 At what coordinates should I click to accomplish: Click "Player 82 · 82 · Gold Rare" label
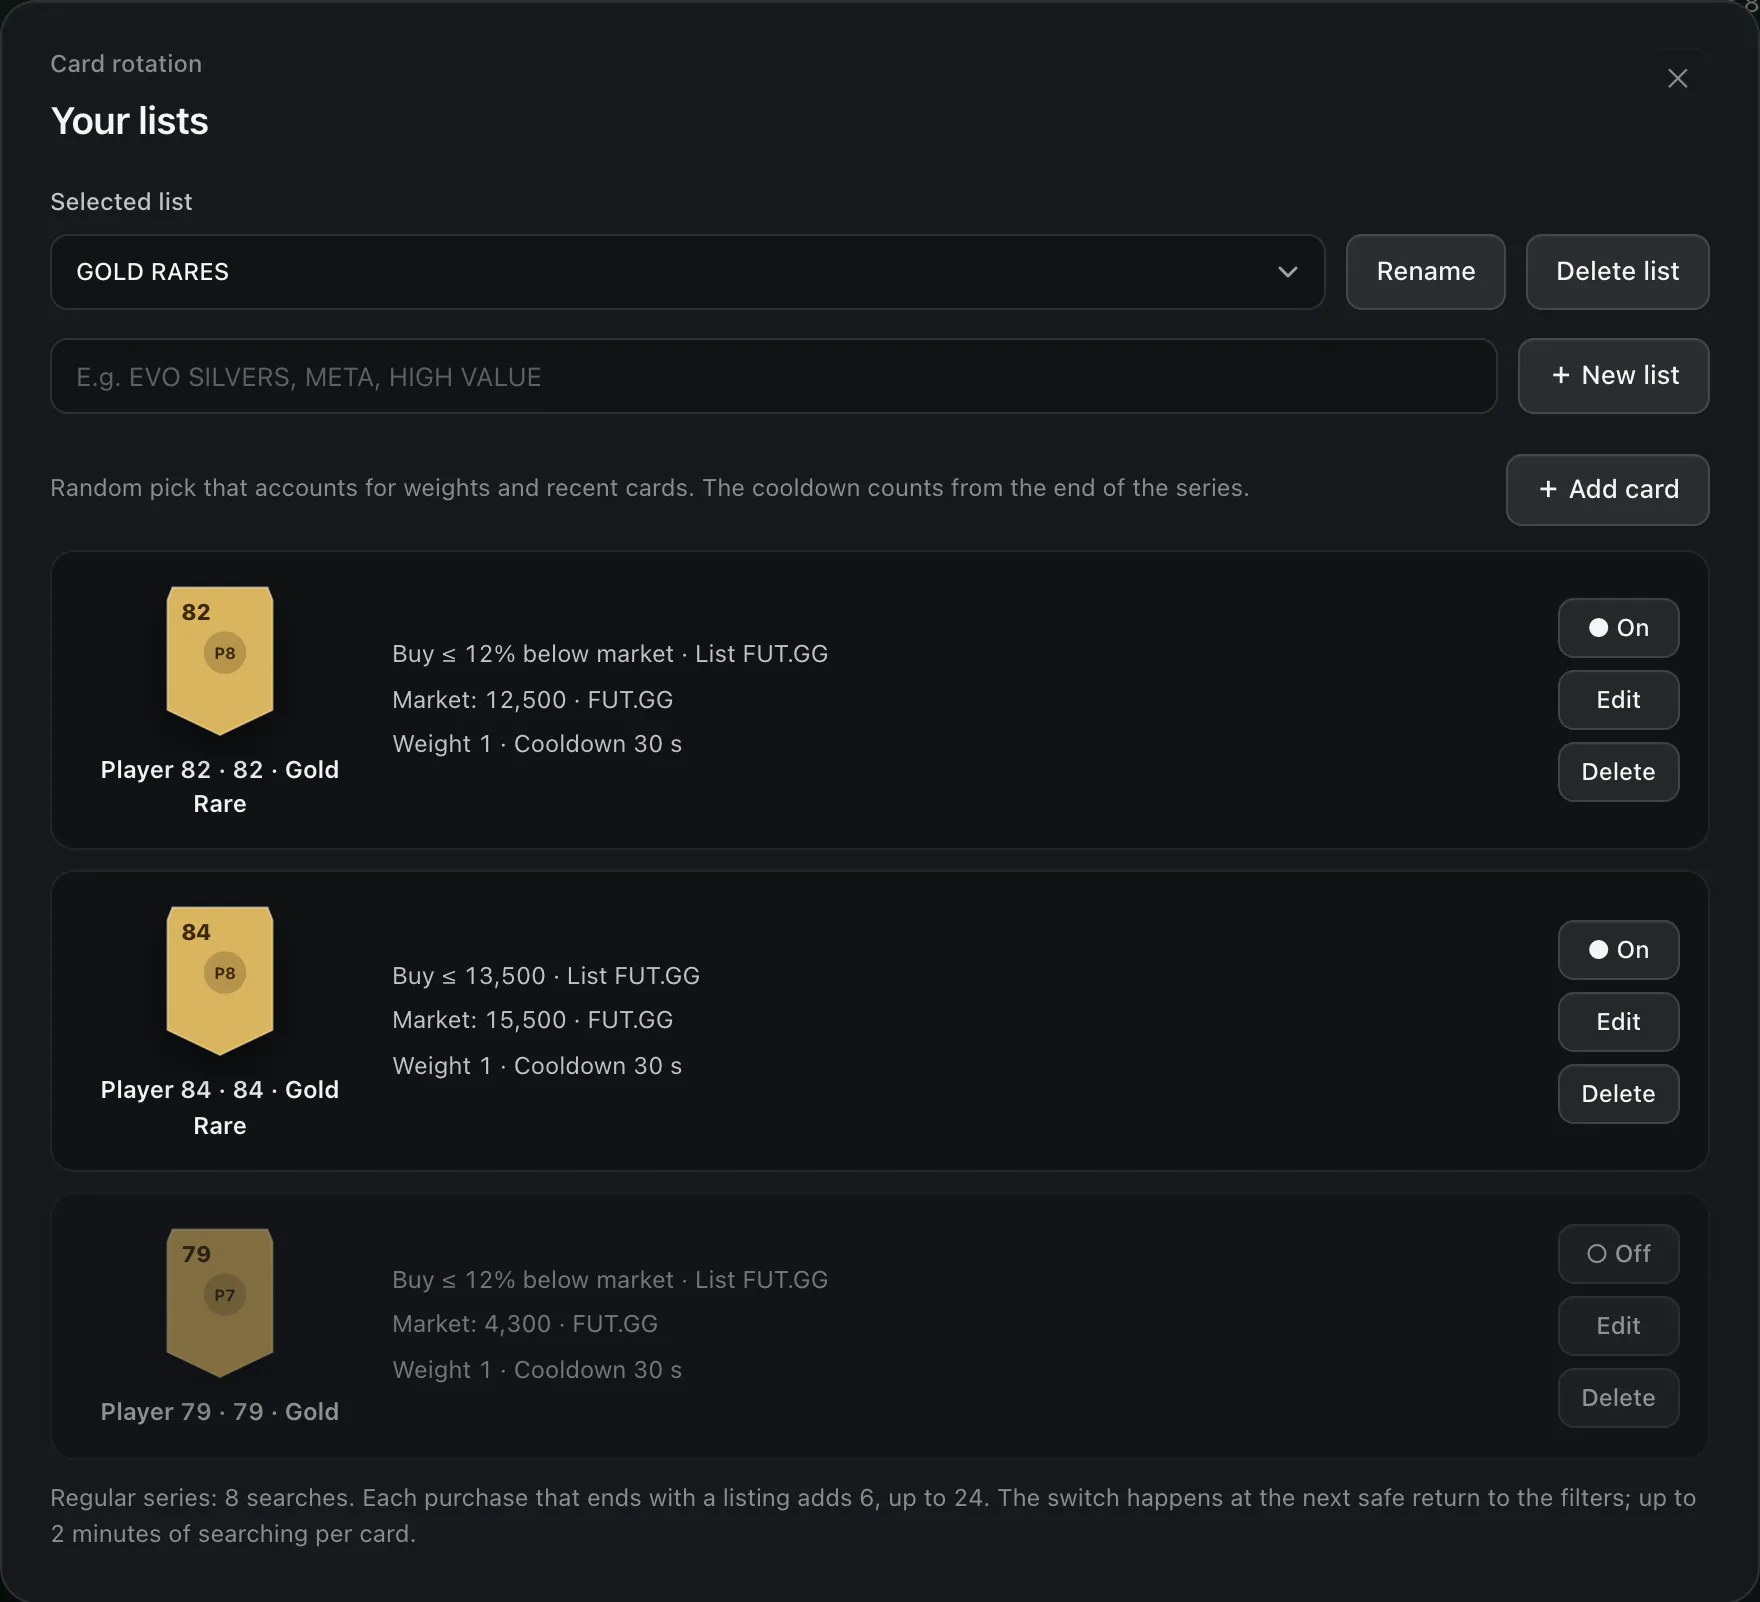[220, 787]
